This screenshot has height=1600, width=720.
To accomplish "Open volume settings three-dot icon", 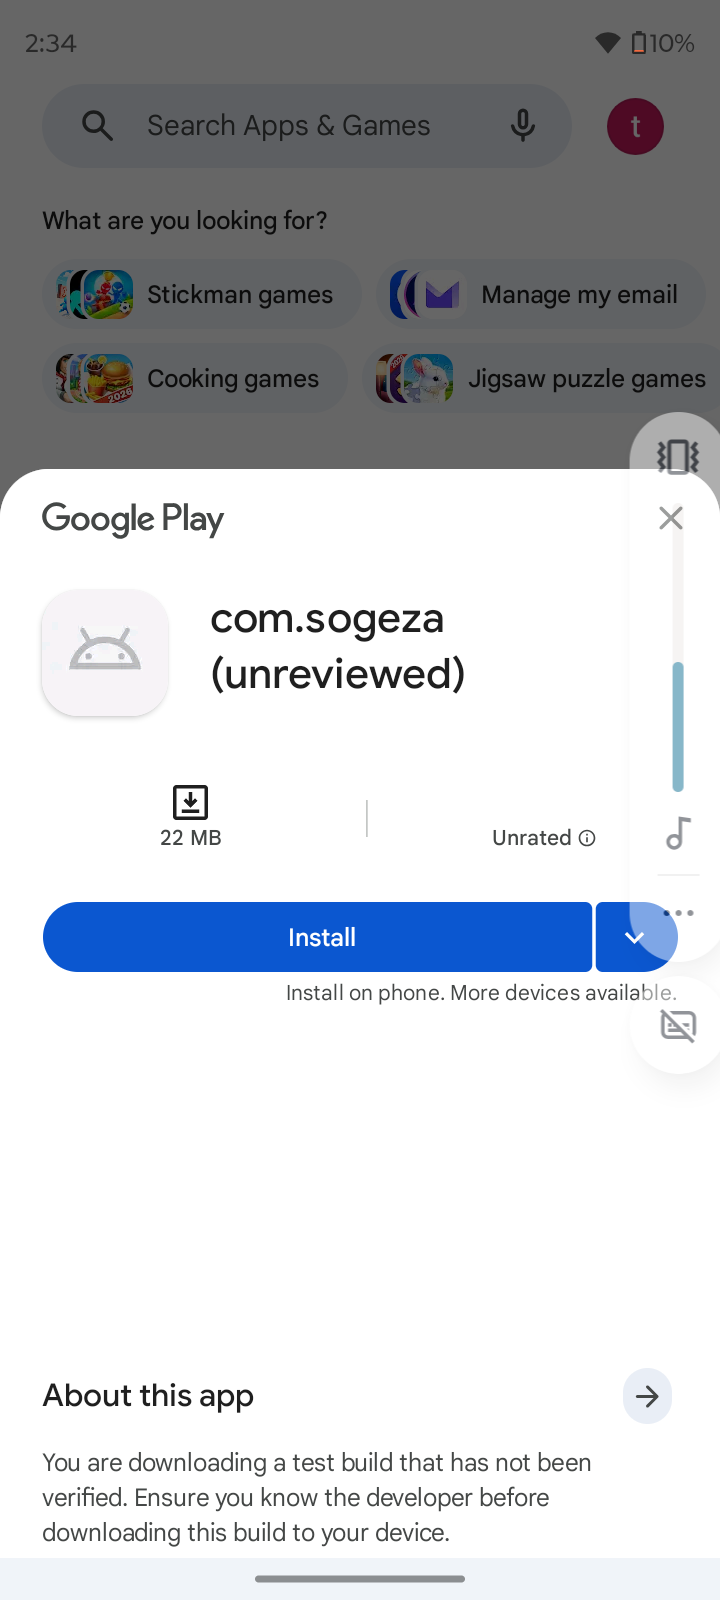I will click(678, 912).
